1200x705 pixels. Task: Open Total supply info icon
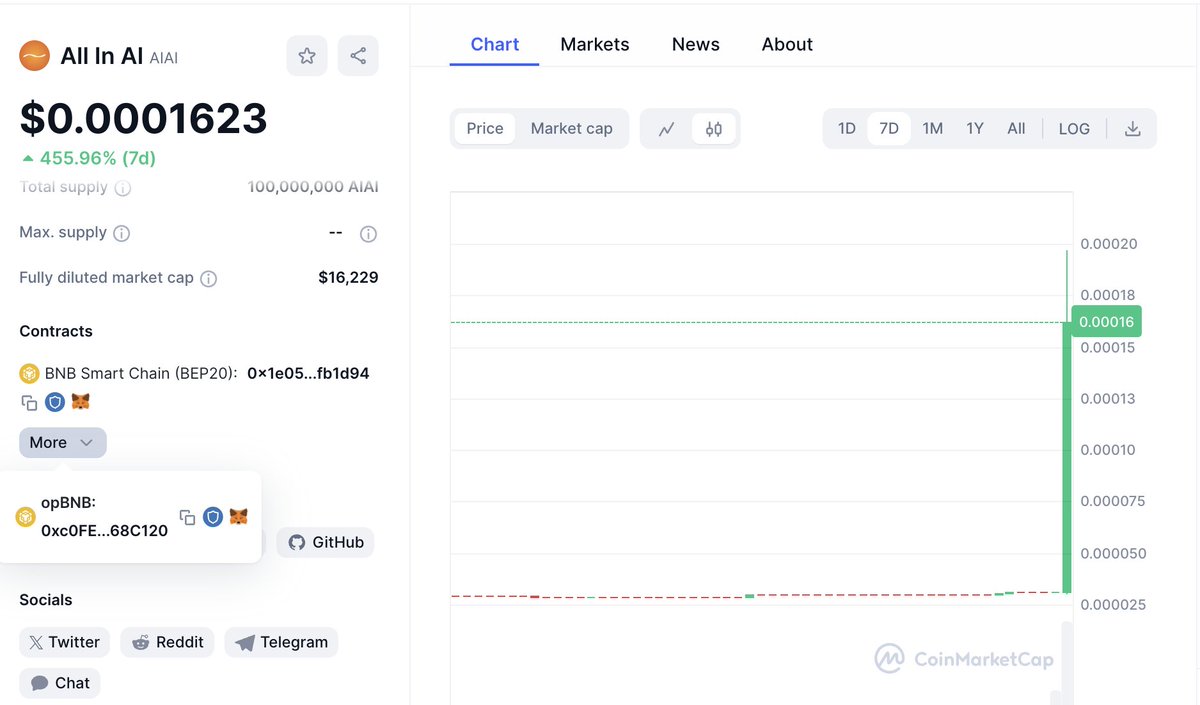(x=122, y=187)
